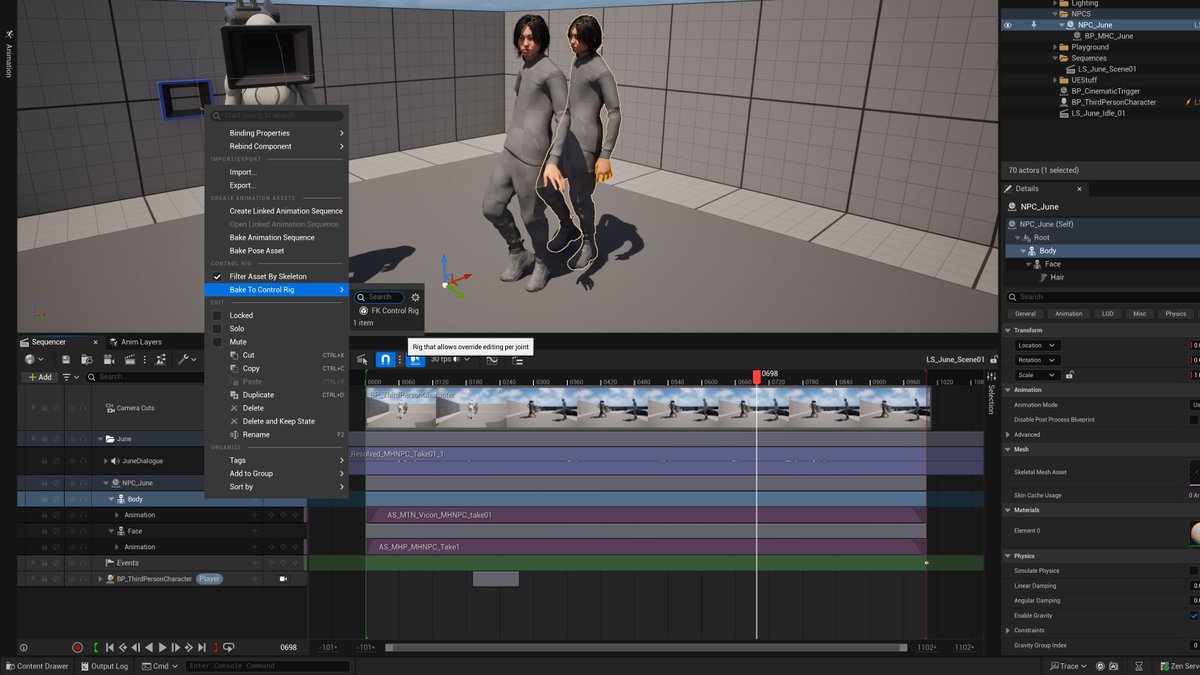Toggle visibility eye of NPC_June in Outliner
Screen dimensions: 1200x675
click(x=1008, y=25)
